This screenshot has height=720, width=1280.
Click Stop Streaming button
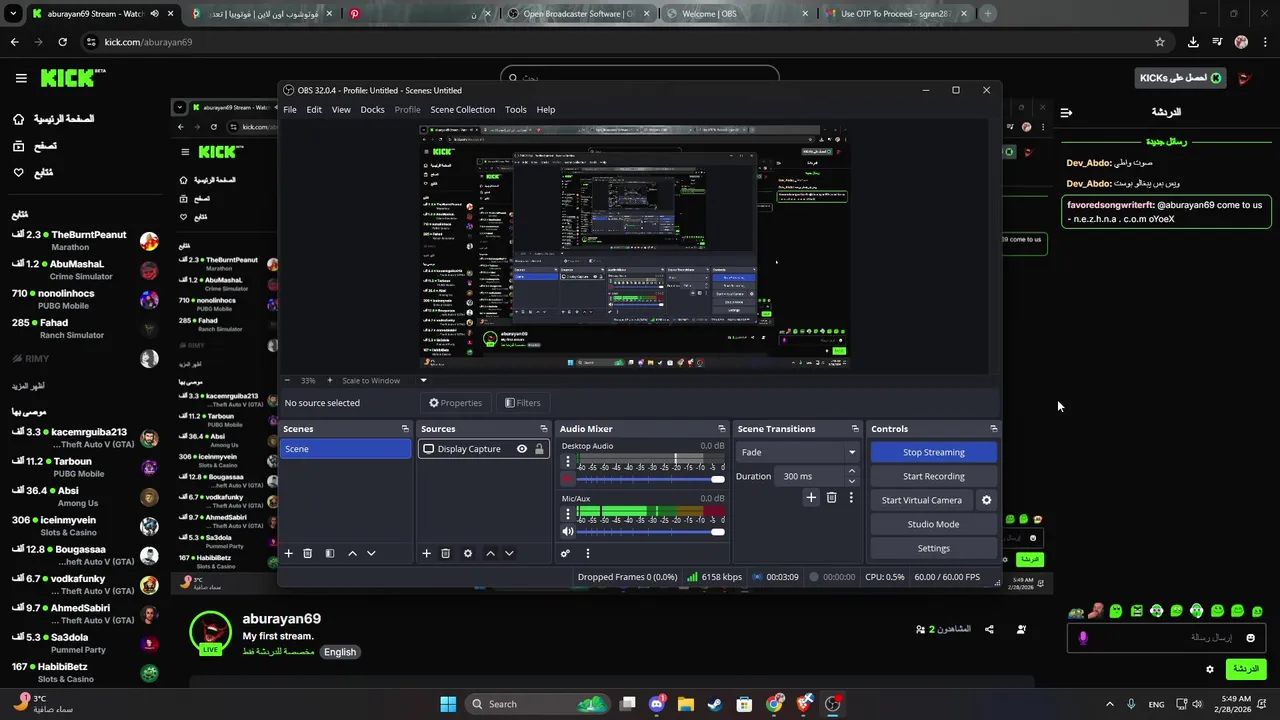tap(933, 452)
